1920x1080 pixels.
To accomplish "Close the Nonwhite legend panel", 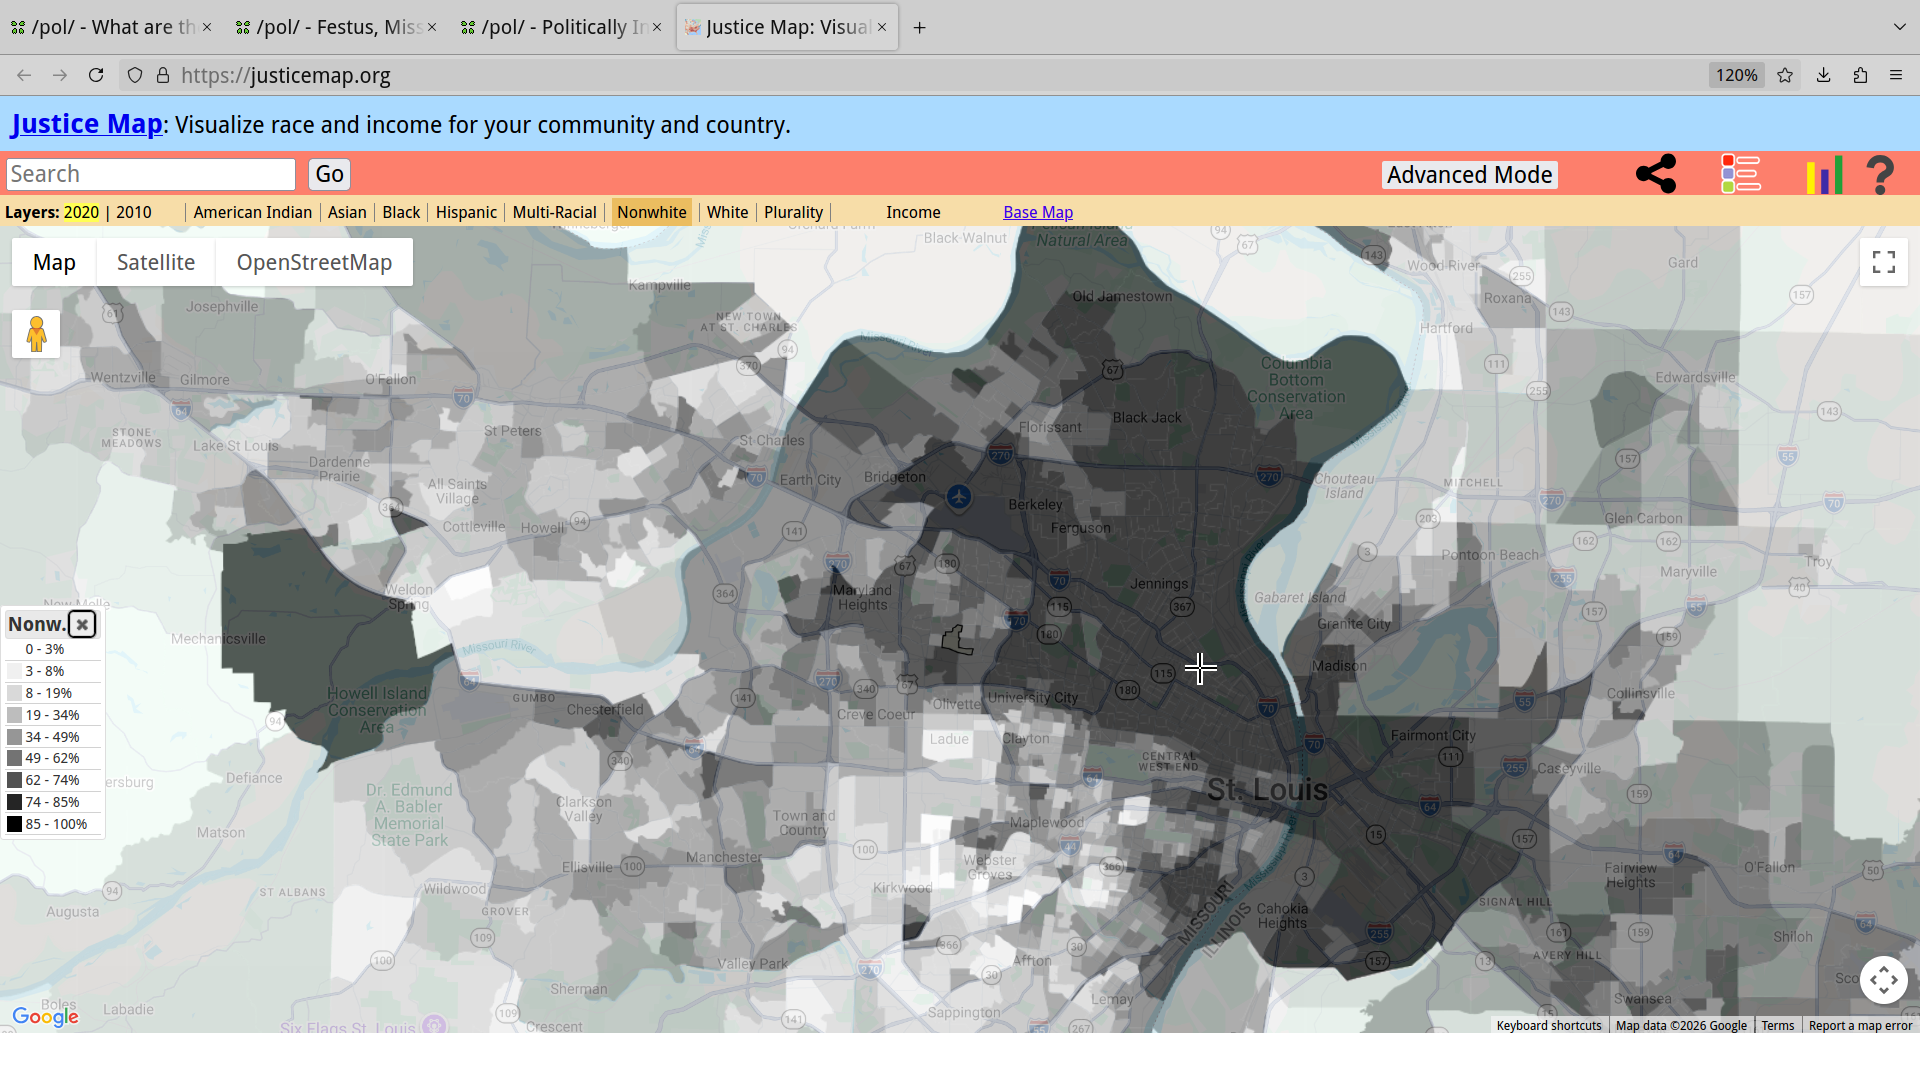I will click(82, 625).
